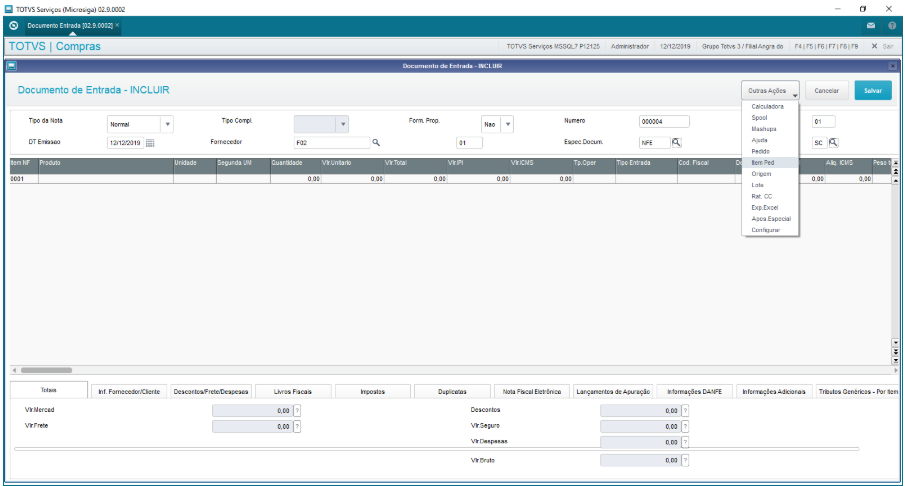Select Exp.Excel menu entry
The image size is (905, 486).
point(770,208)
